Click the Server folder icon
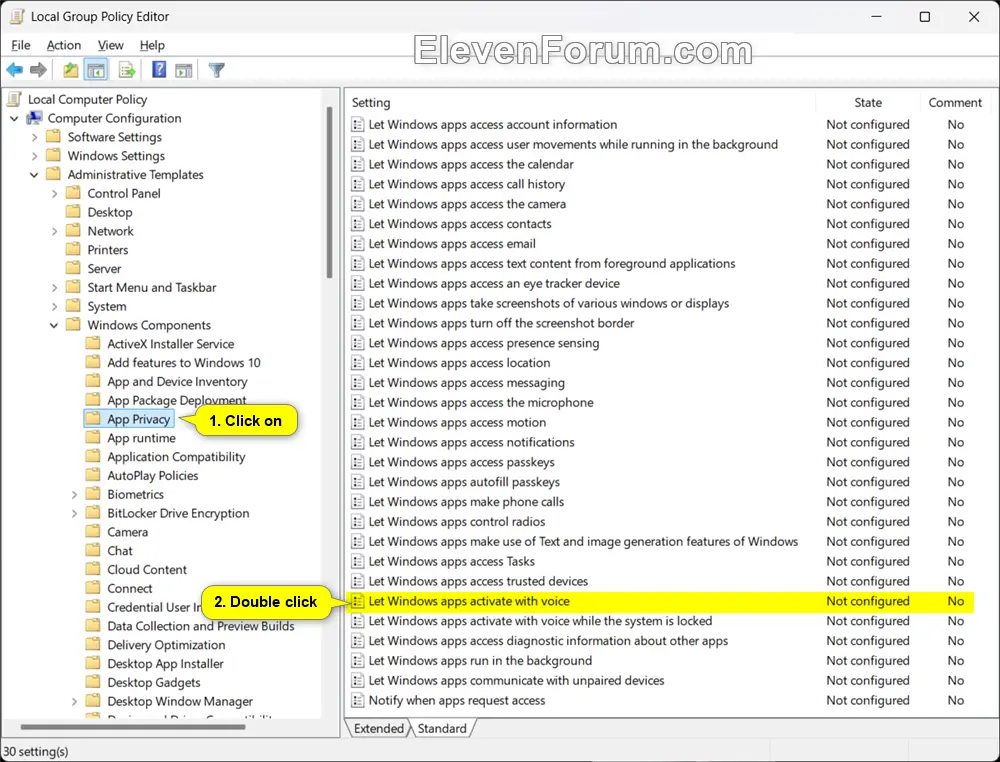The width and height of the screenshot is (1000, 762). (x=73, y=268)
